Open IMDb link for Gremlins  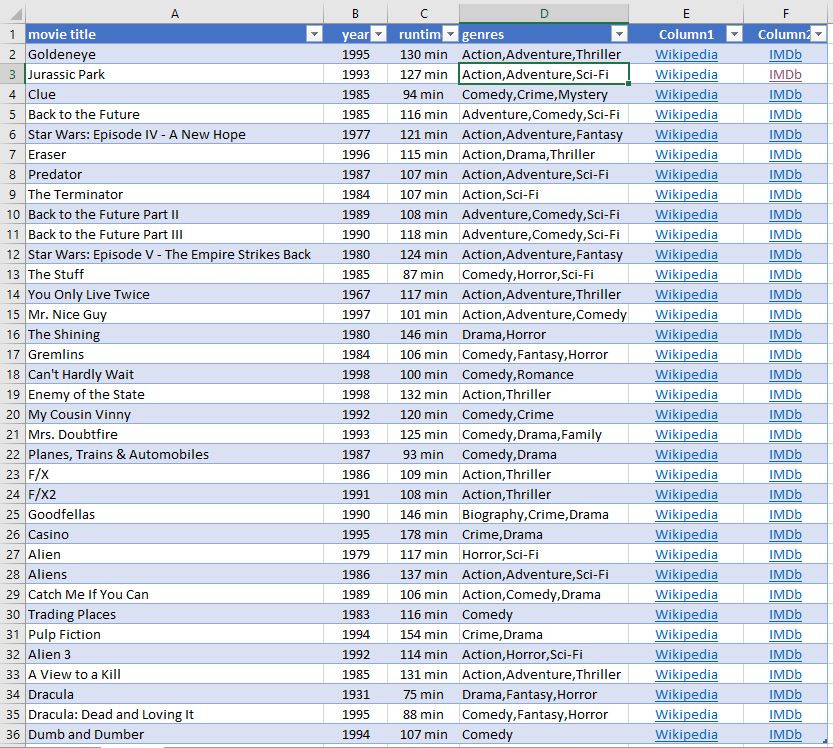(785, 354)
